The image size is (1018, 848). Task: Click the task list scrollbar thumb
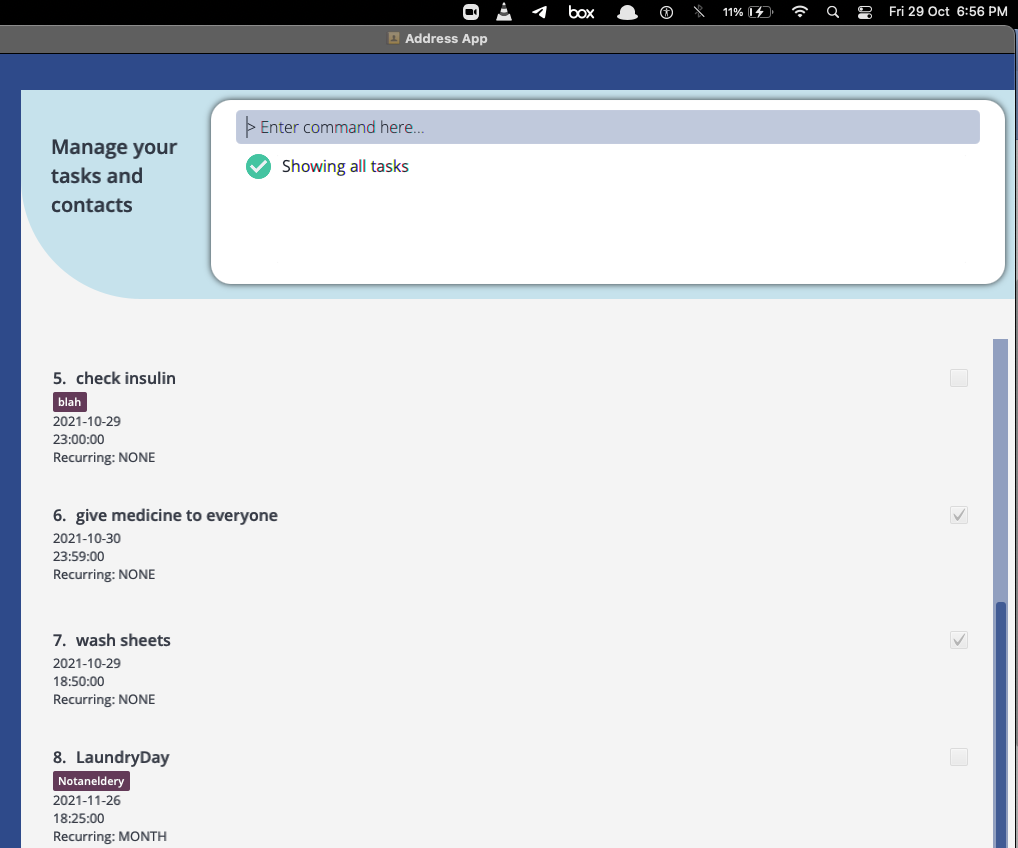1001,724
